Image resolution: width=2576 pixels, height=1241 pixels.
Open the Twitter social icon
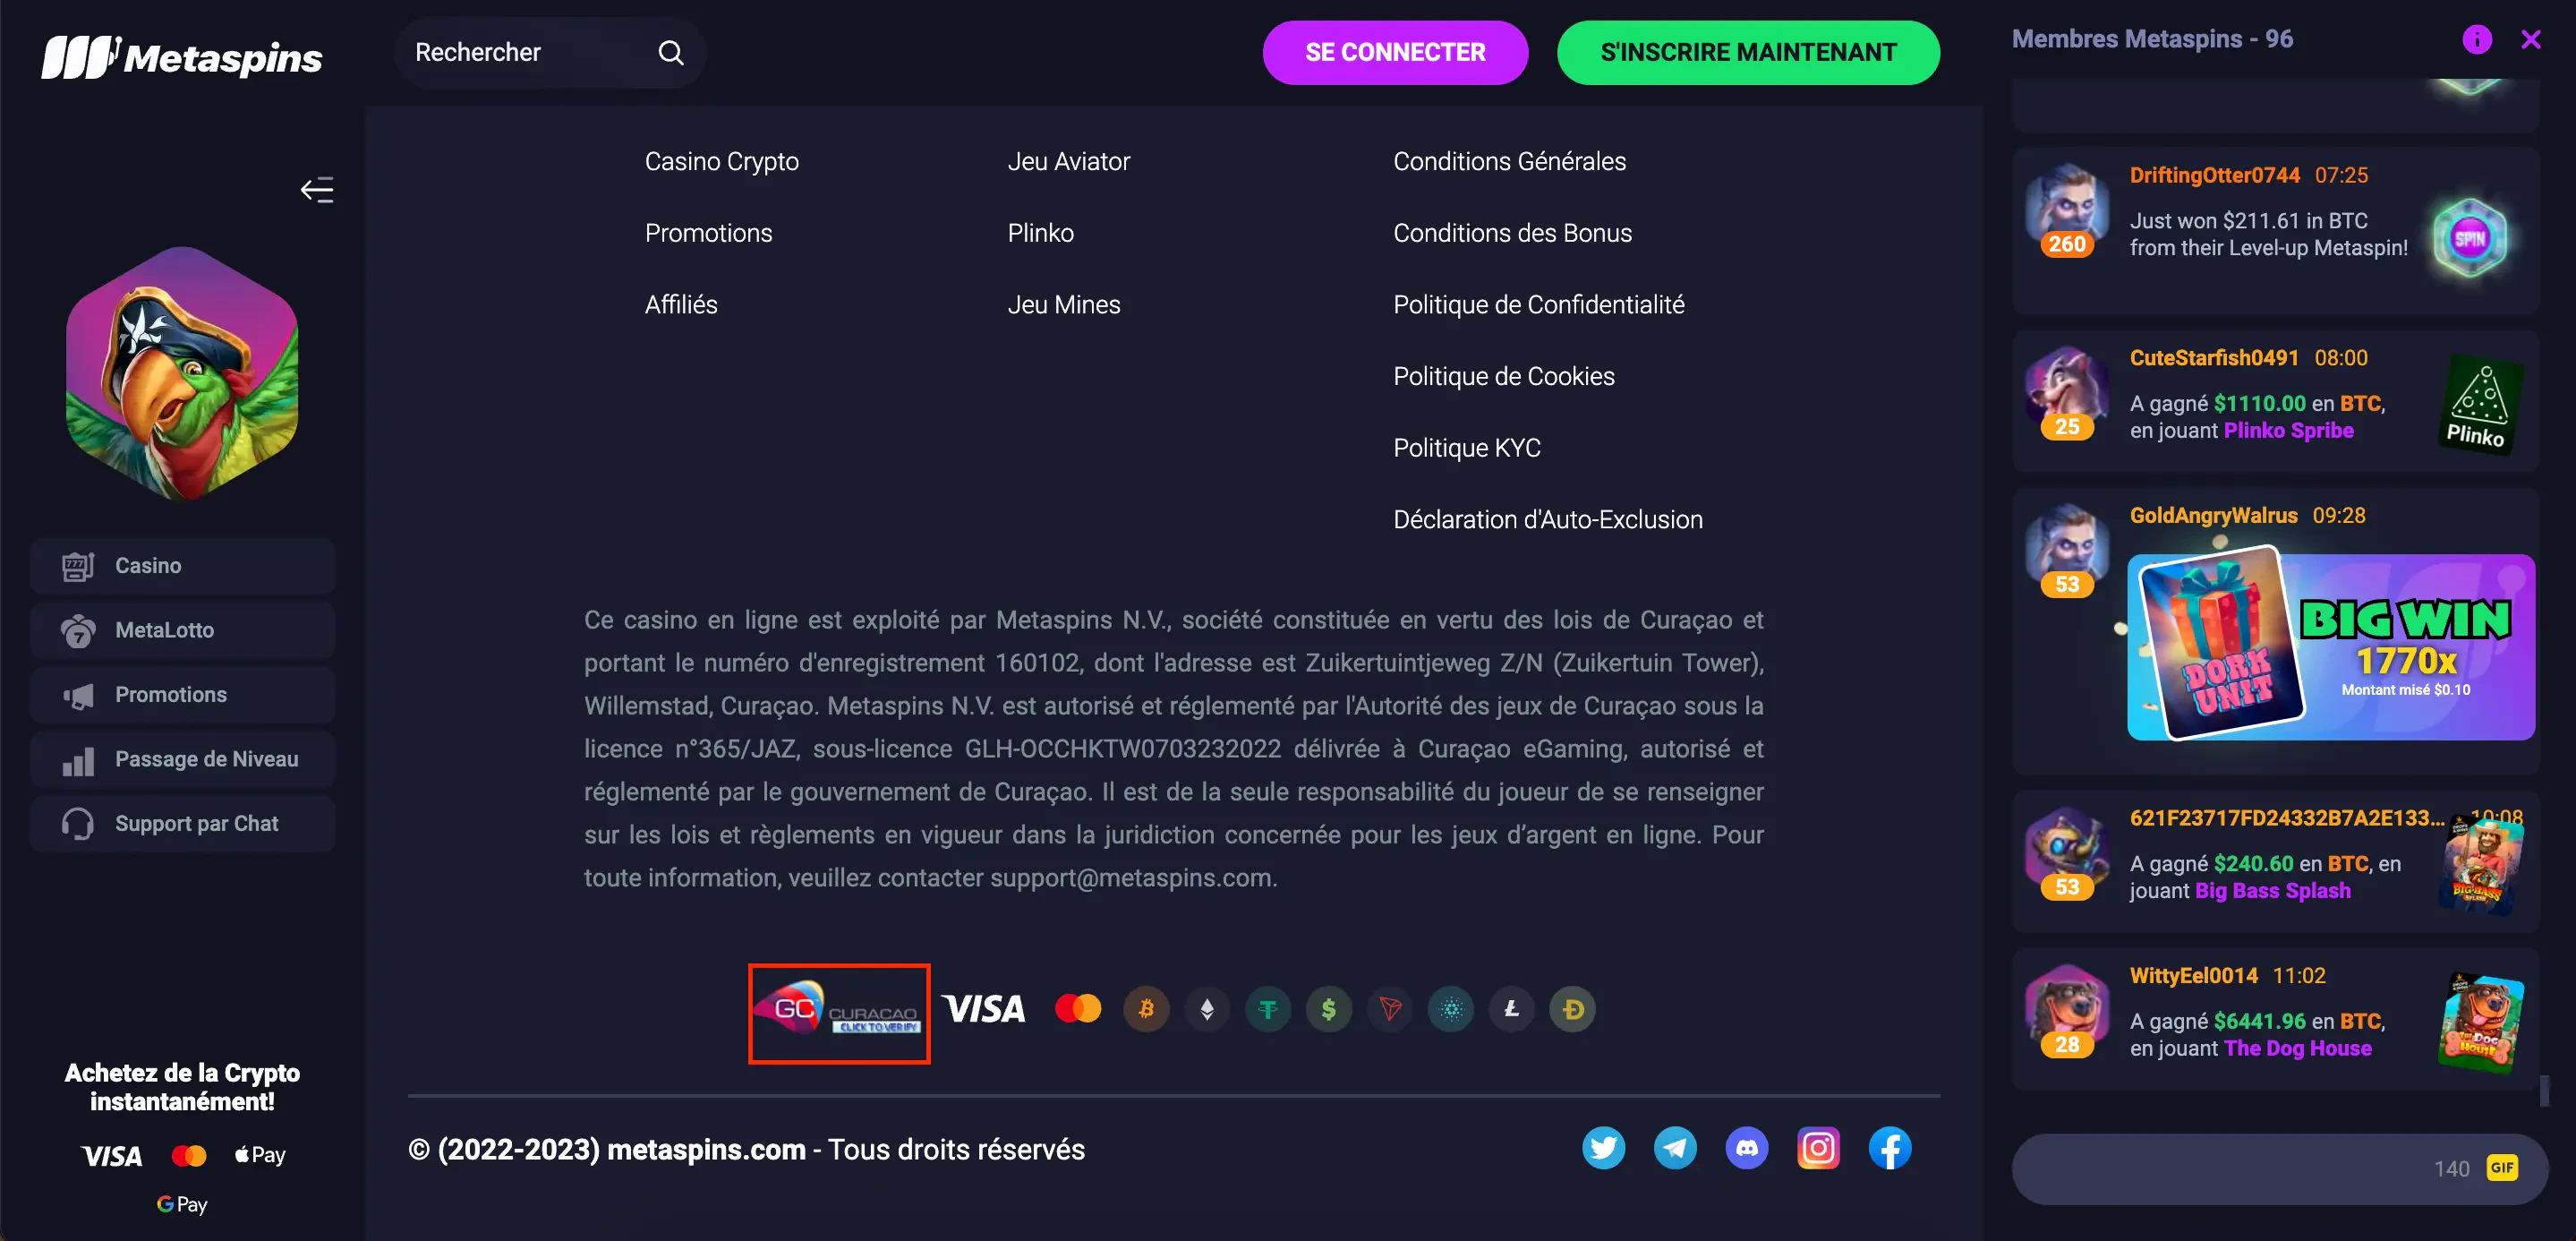[1603, 1148]
